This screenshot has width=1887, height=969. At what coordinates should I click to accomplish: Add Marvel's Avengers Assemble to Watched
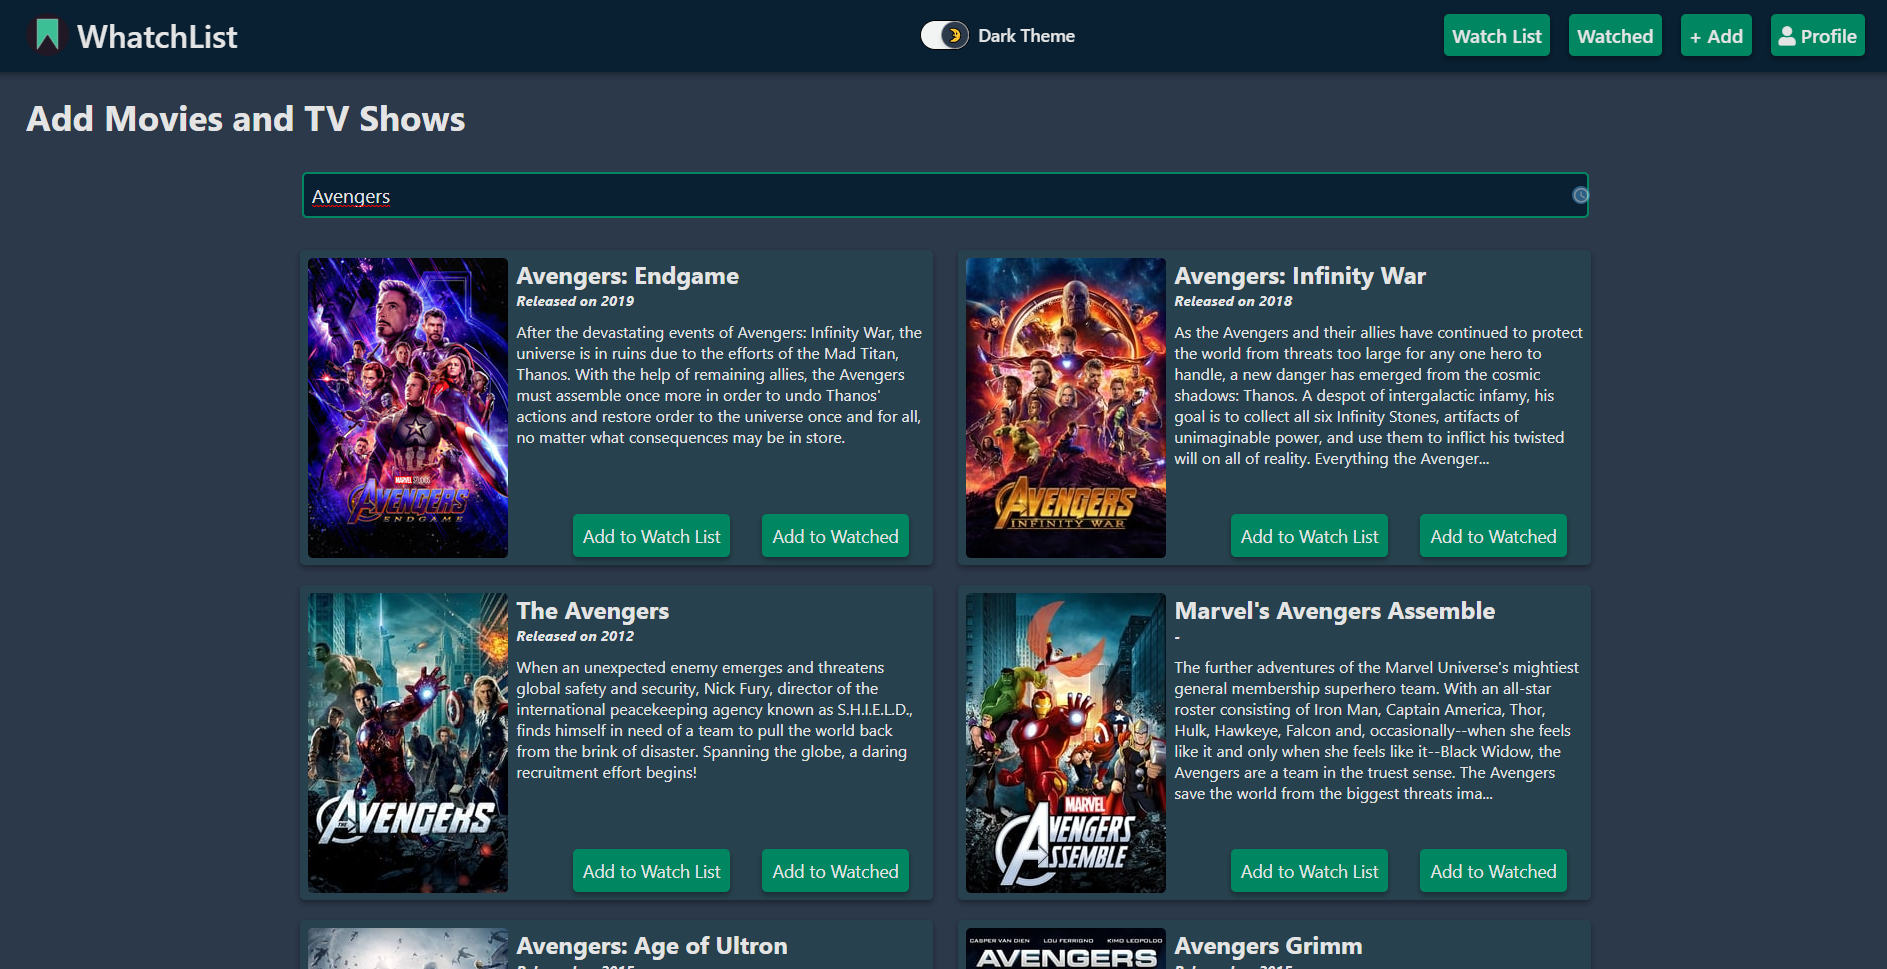(x=1493, y=871)
